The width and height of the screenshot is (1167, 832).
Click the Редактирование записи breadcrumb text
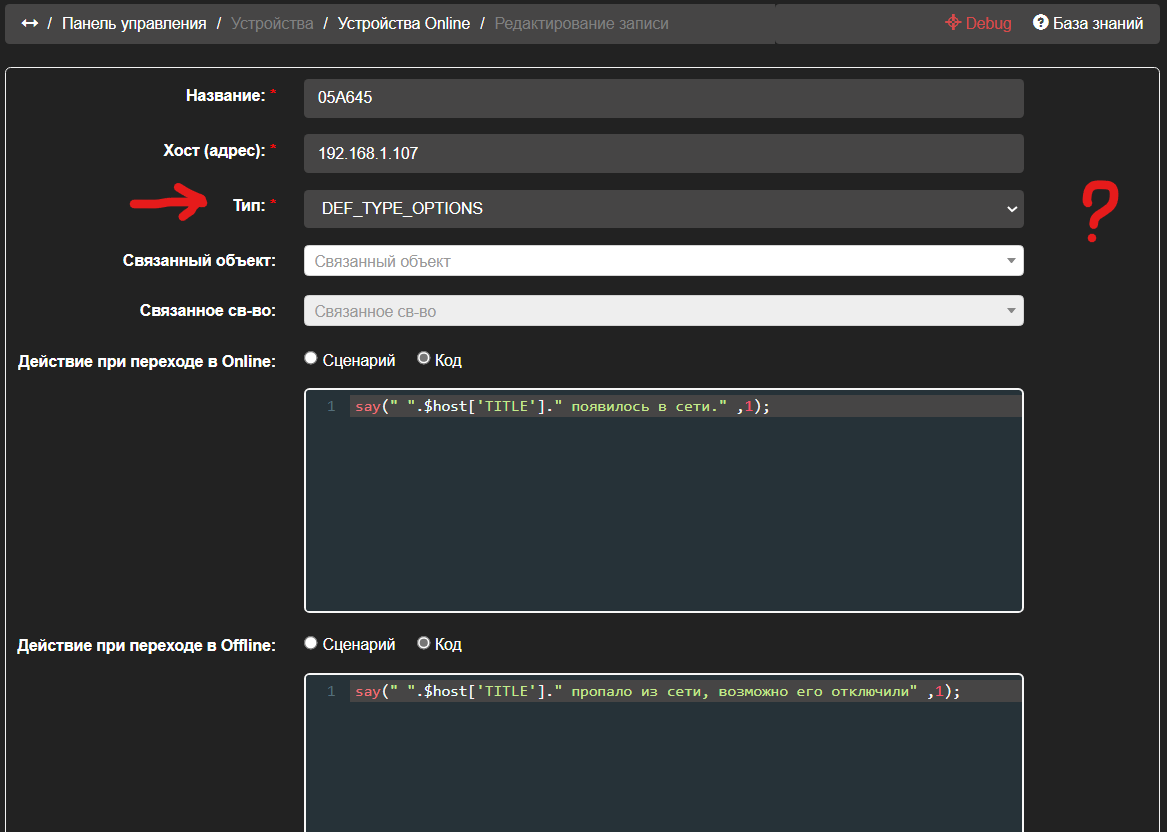(x=581, y=23)
